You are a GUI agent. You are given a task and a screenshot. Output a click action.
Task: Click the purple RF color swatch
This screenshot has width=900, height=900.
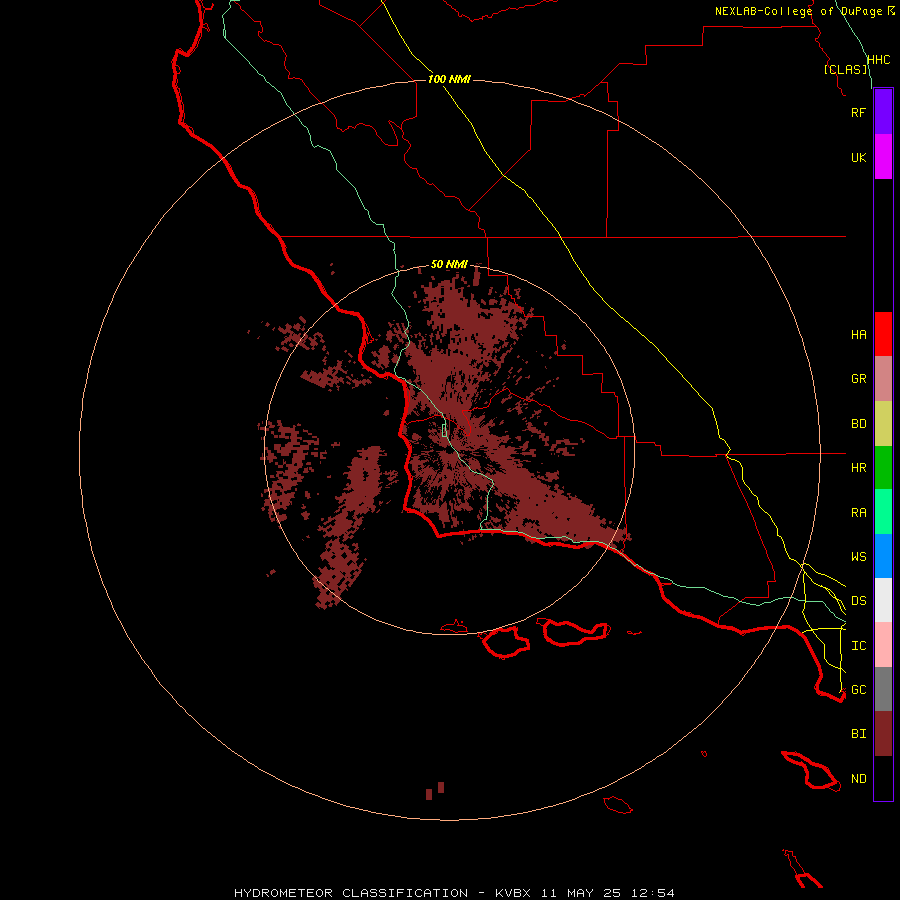click(x=883, y=112)
